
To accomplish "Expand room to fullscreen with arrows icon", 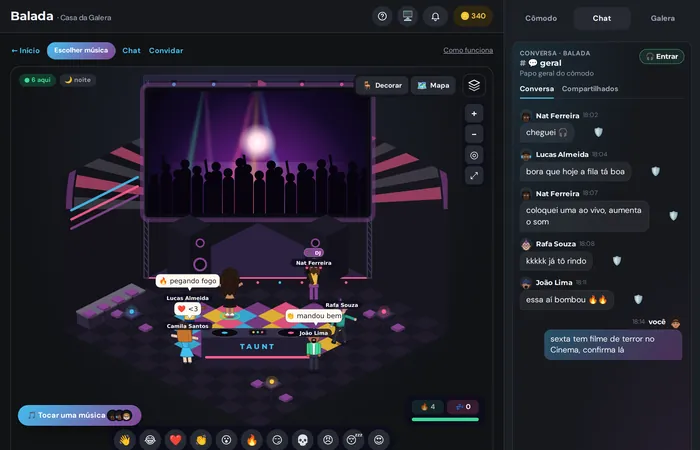I will (474, 176).
